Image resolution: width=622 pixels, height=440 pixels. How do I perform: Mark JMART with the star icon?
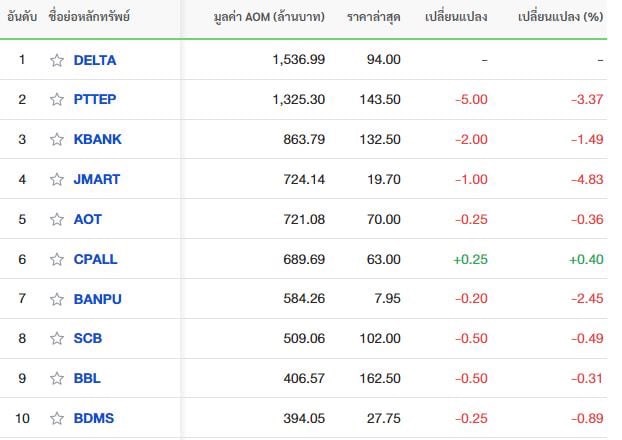click(57, 179)
